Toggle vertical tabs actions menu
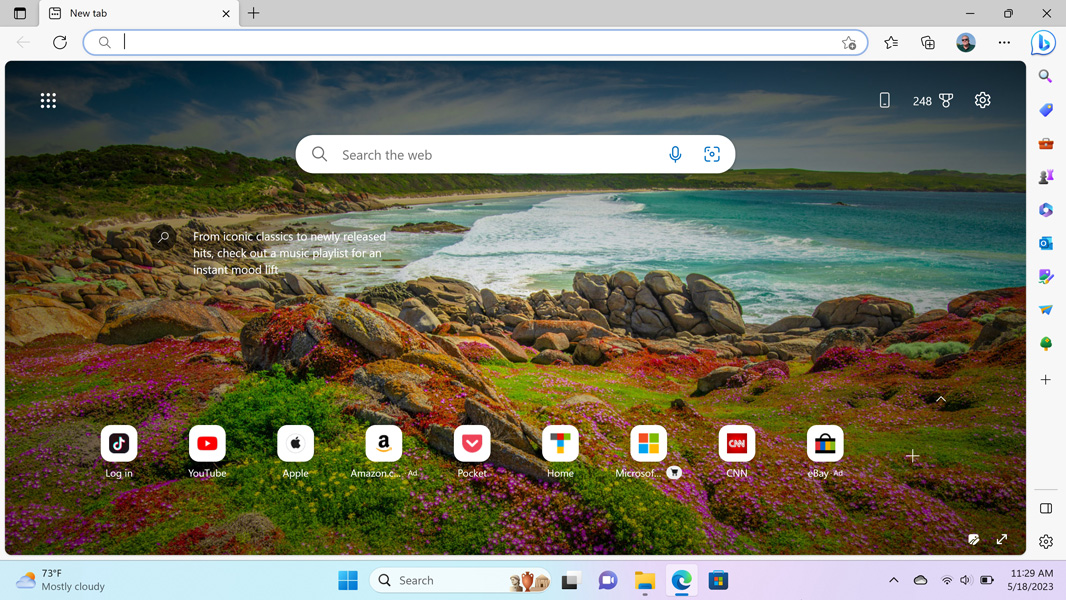 20,14
